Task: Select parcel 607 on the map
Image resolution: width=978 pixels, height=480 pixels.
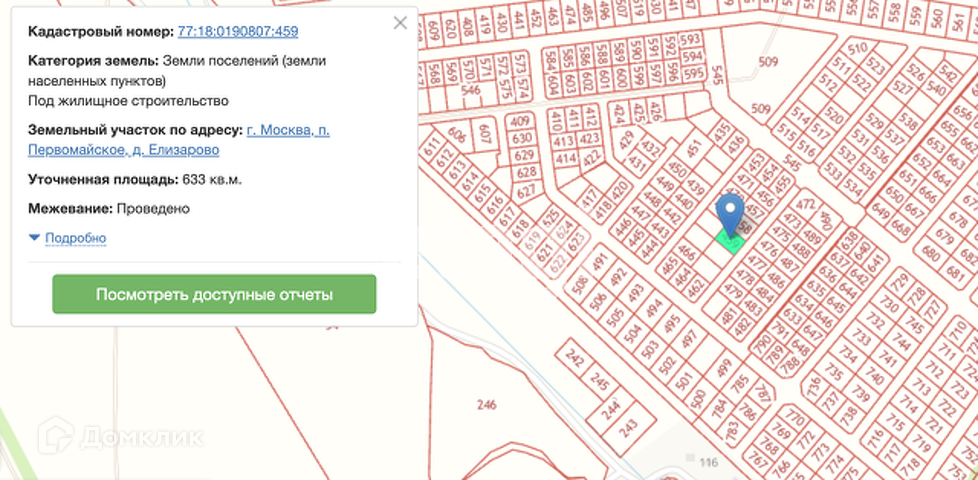Action: coord(485,134)
